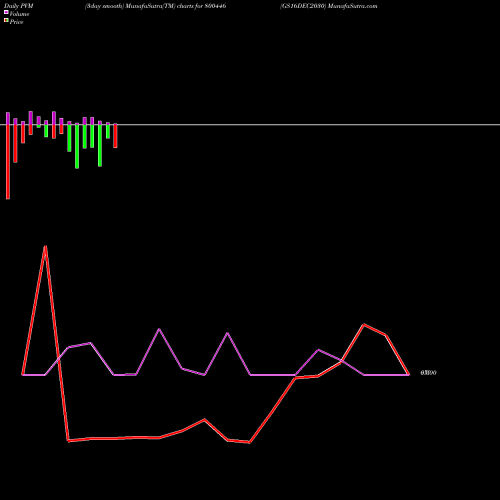Click the 'Daily PVM' title text

point(19,6)
